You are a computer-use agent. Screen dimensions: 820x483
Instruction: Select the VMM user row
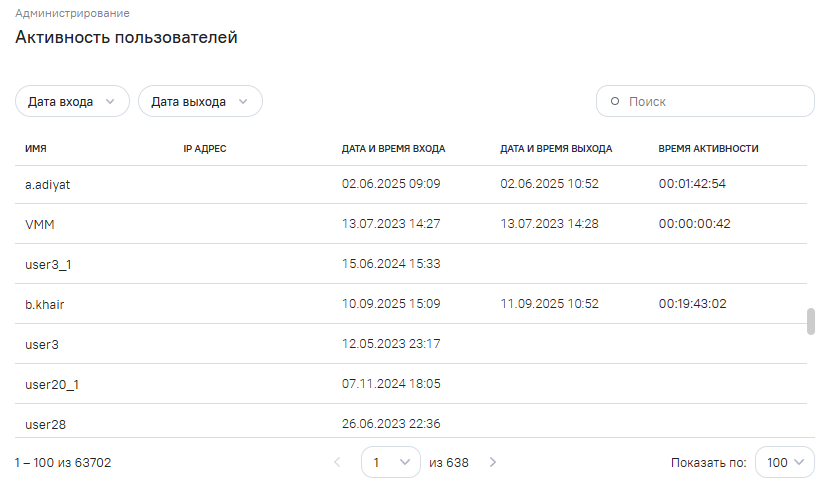coord(39,224)
